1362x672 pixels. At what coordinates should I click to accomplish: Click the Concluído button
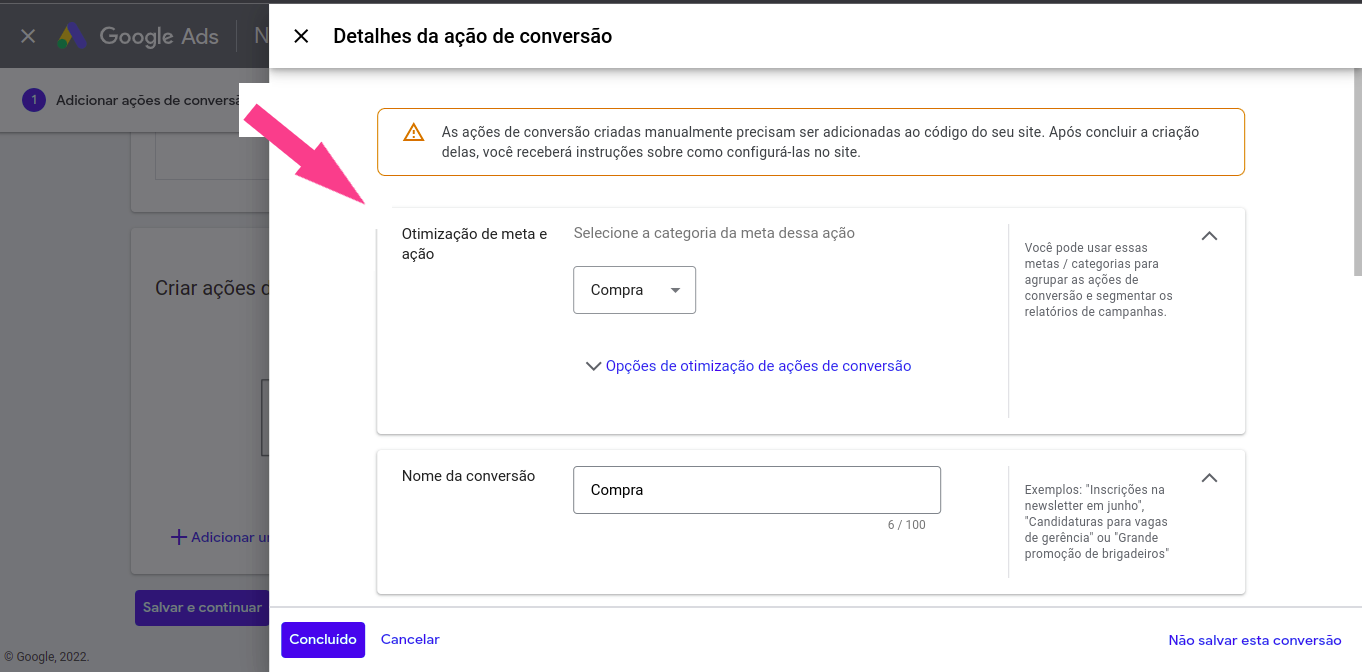(323, 640)
